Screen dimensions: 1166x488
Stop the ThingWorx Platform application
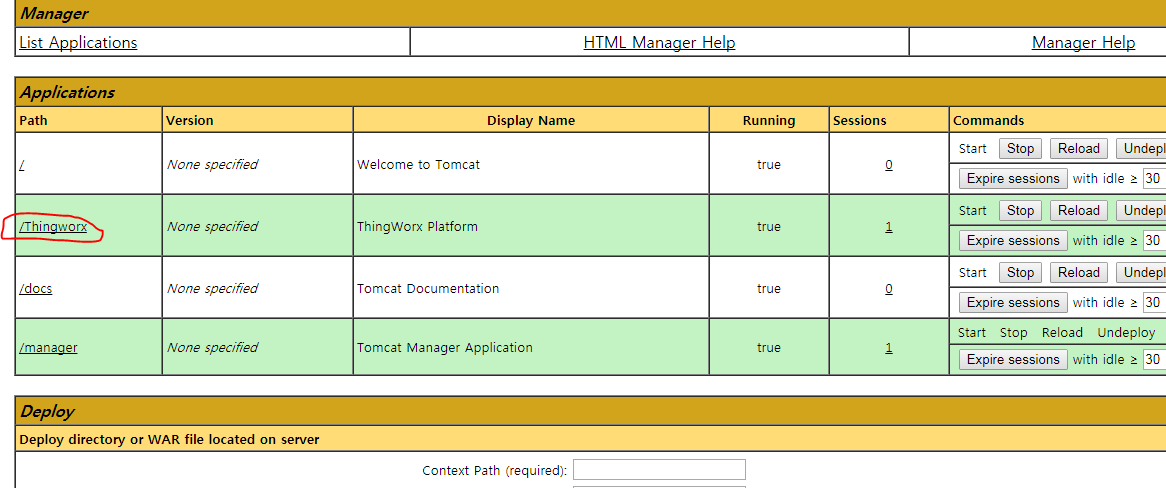pyautogui.click(x=1020, y=211)
